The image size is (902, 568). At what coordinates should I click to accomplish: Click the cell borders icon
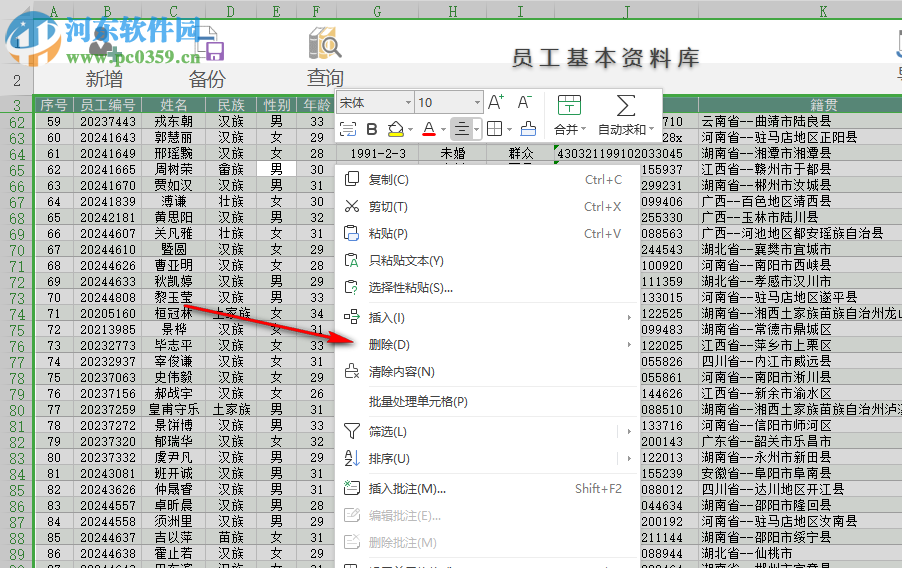tap(495, 129)
